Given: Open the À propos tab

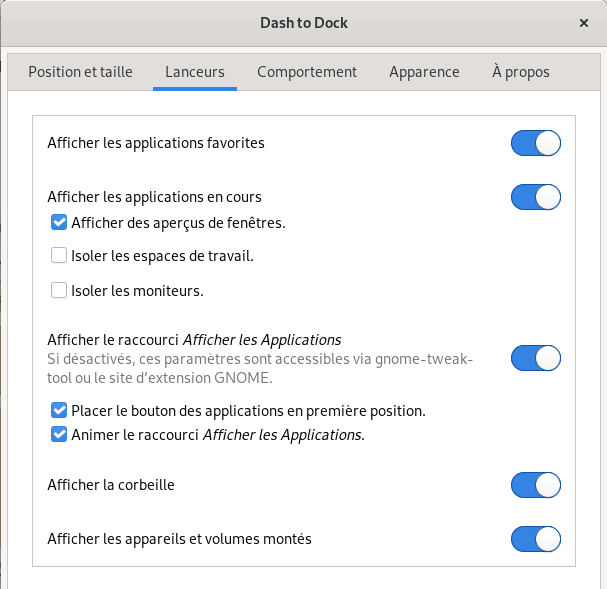Looking at the screenshot, I should point(521,72).
